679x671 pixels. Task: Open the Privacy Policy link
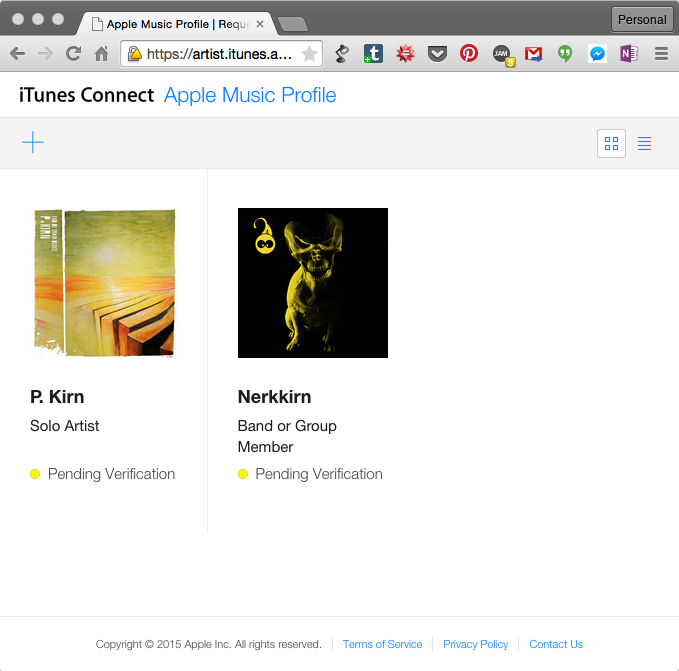[x=475, y=644]
